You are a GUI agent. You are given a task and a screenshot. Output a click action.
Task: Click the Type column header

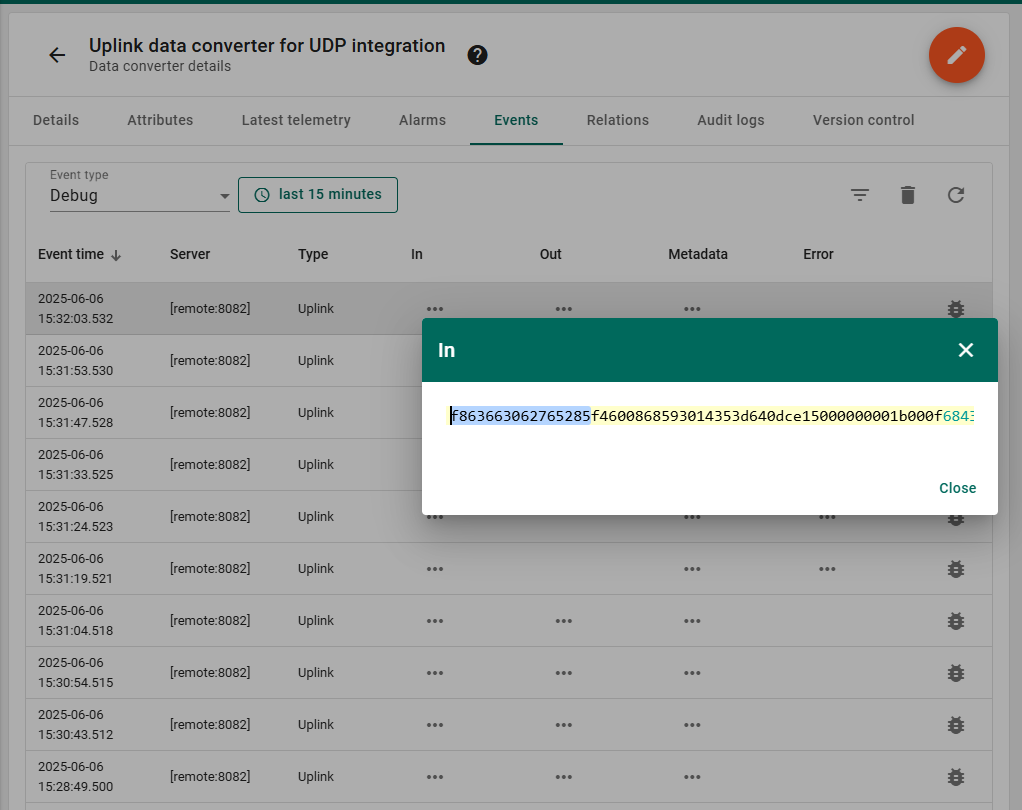click(x=313, y=255)
